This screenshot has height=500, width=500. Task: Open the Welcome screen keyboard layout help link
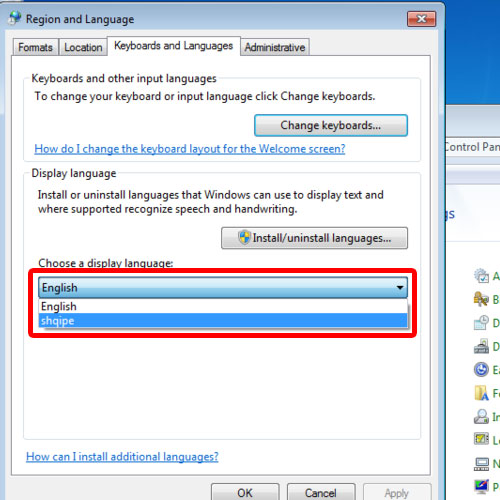[190, 149]
